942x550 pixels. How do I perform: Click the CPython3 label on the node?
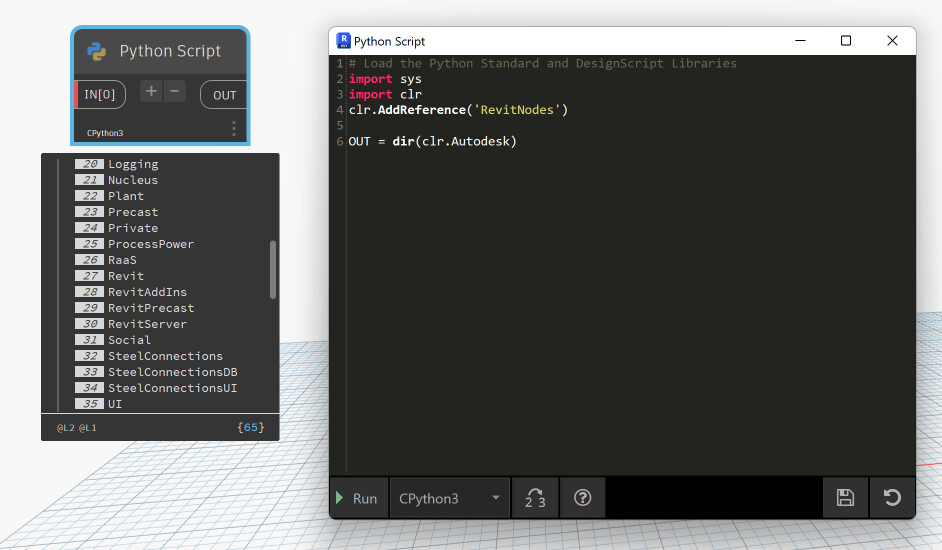coord(105,133)
